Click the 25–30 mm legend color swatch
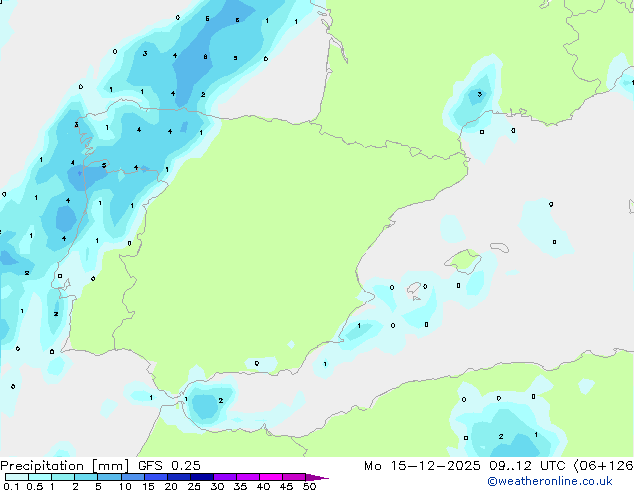Screen dimensions: 634x490 201,477
